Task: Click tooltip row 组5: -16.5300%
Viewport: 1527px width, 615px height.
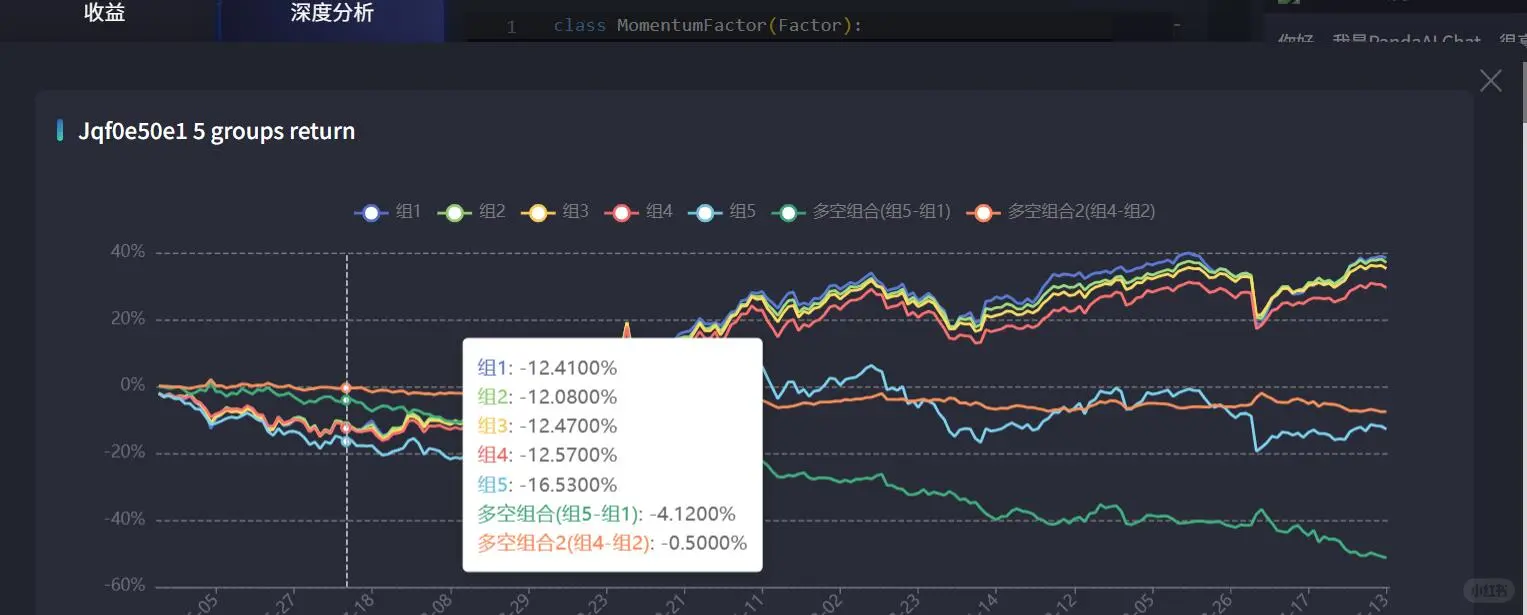Action: [547, 485]
